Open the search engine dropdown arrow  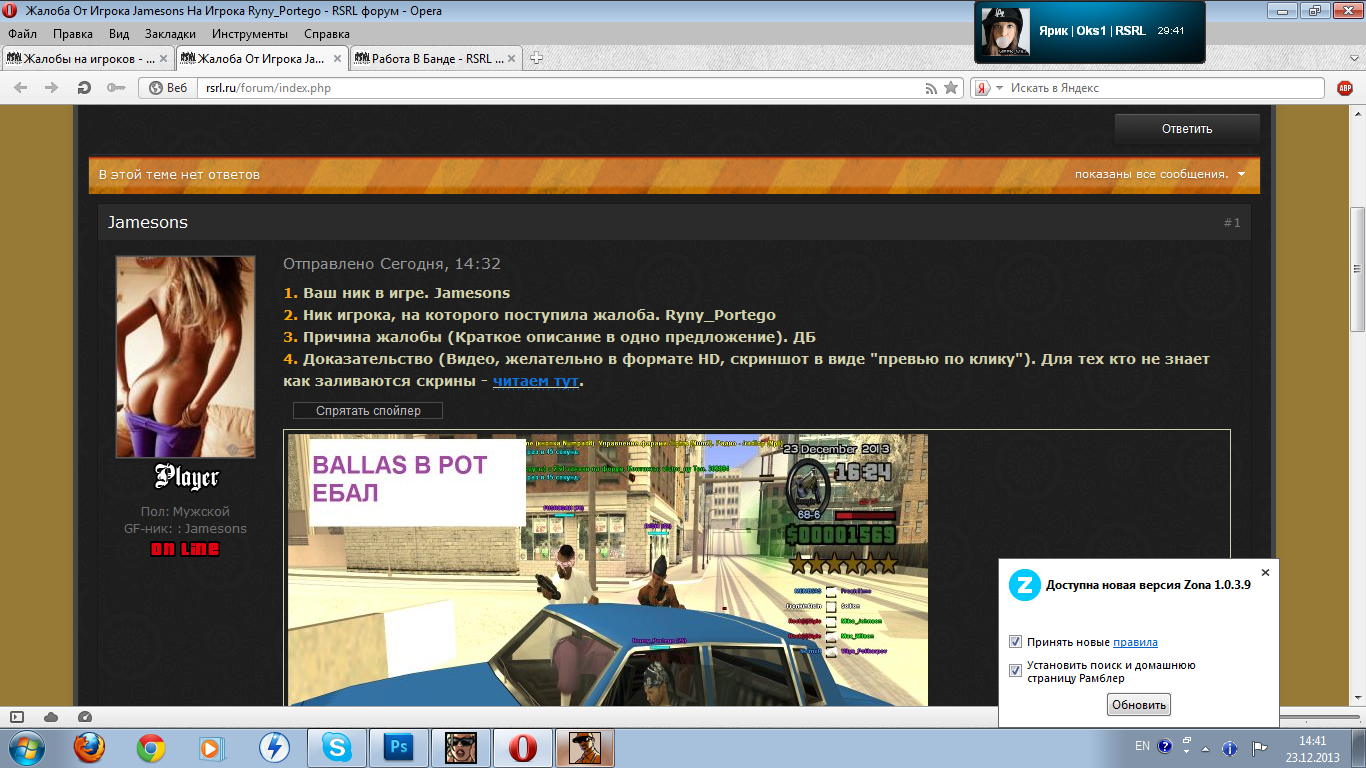[x=999, y=88]
